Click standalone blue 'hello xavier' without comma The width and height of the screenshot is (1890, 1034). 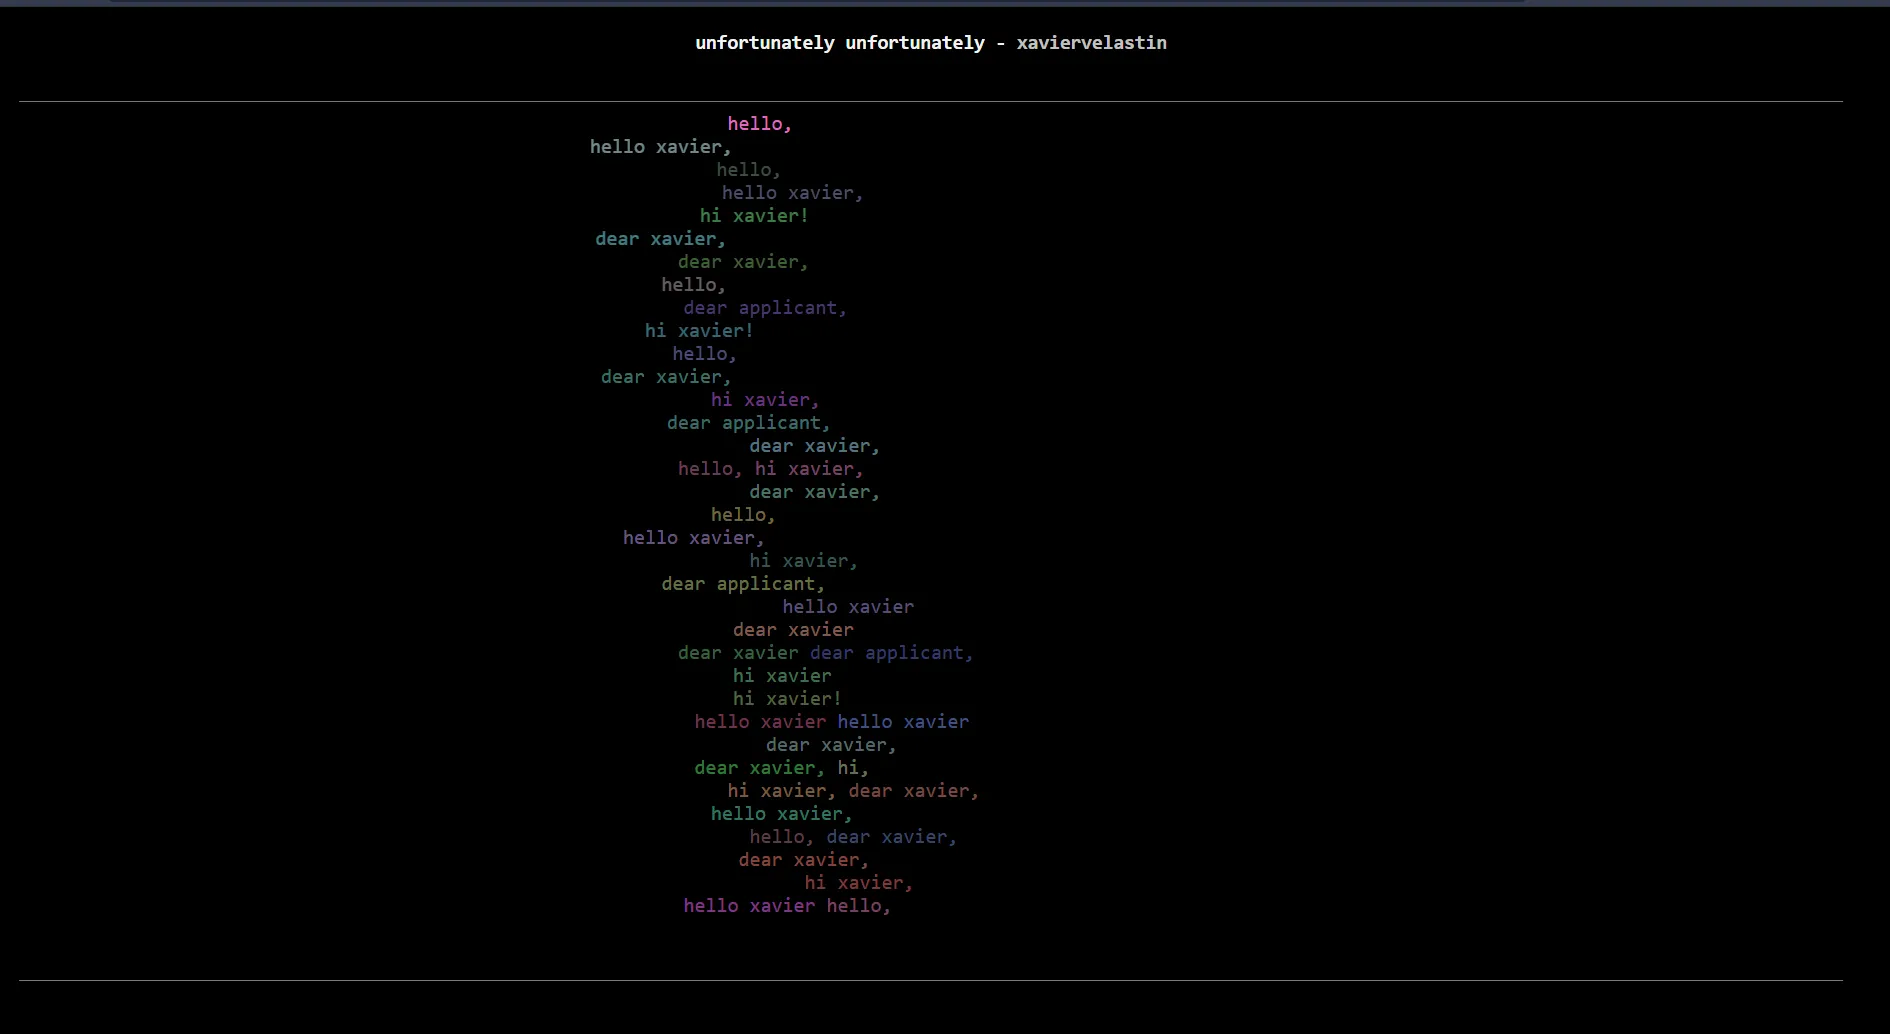848,607
